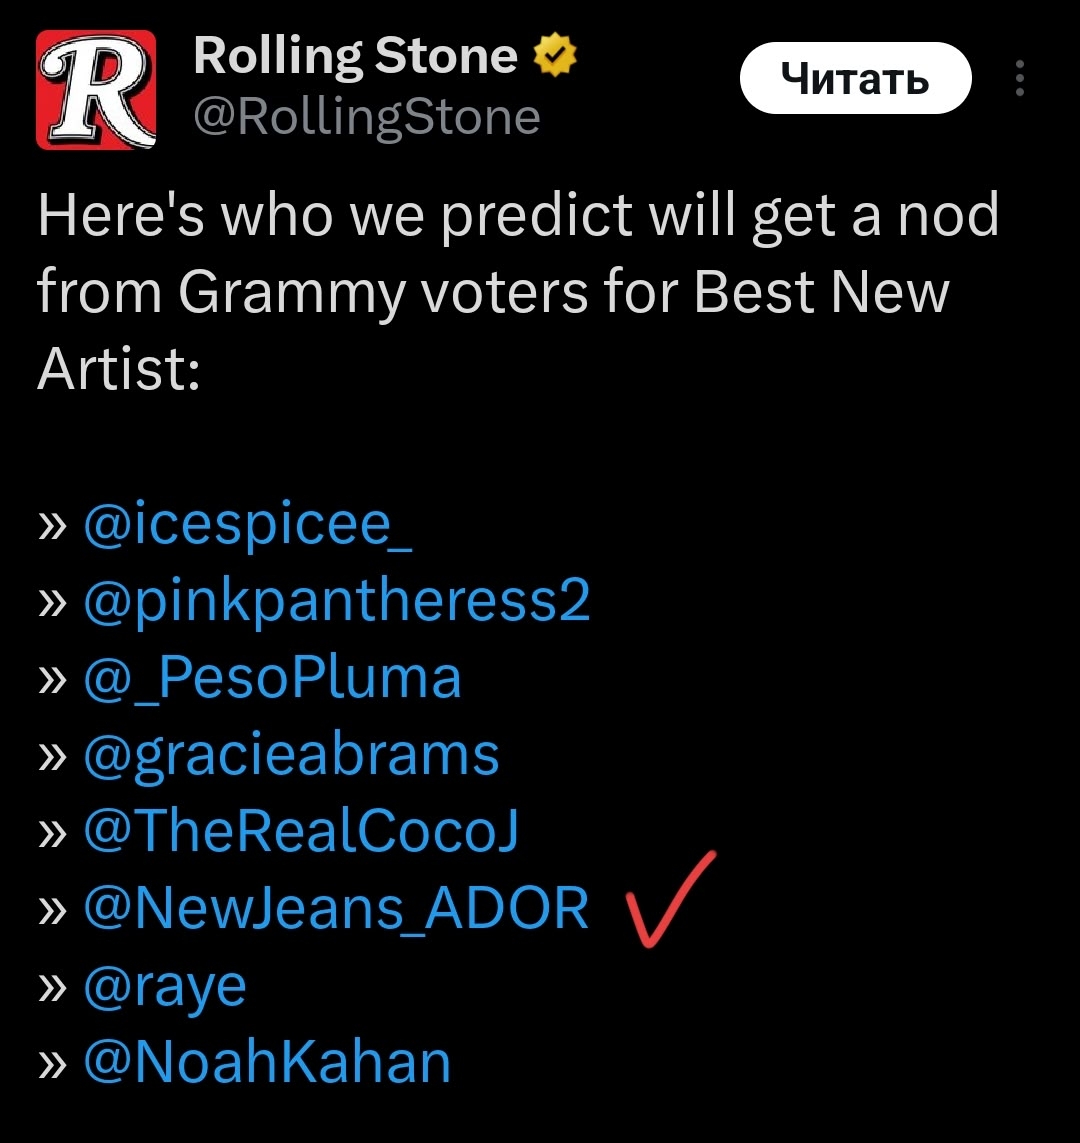Image resolution: width=1080 pixels, height=1143 pixels.
Task: Click the "»" bullet before @NoahKahan
Action: pos(54,1064)
